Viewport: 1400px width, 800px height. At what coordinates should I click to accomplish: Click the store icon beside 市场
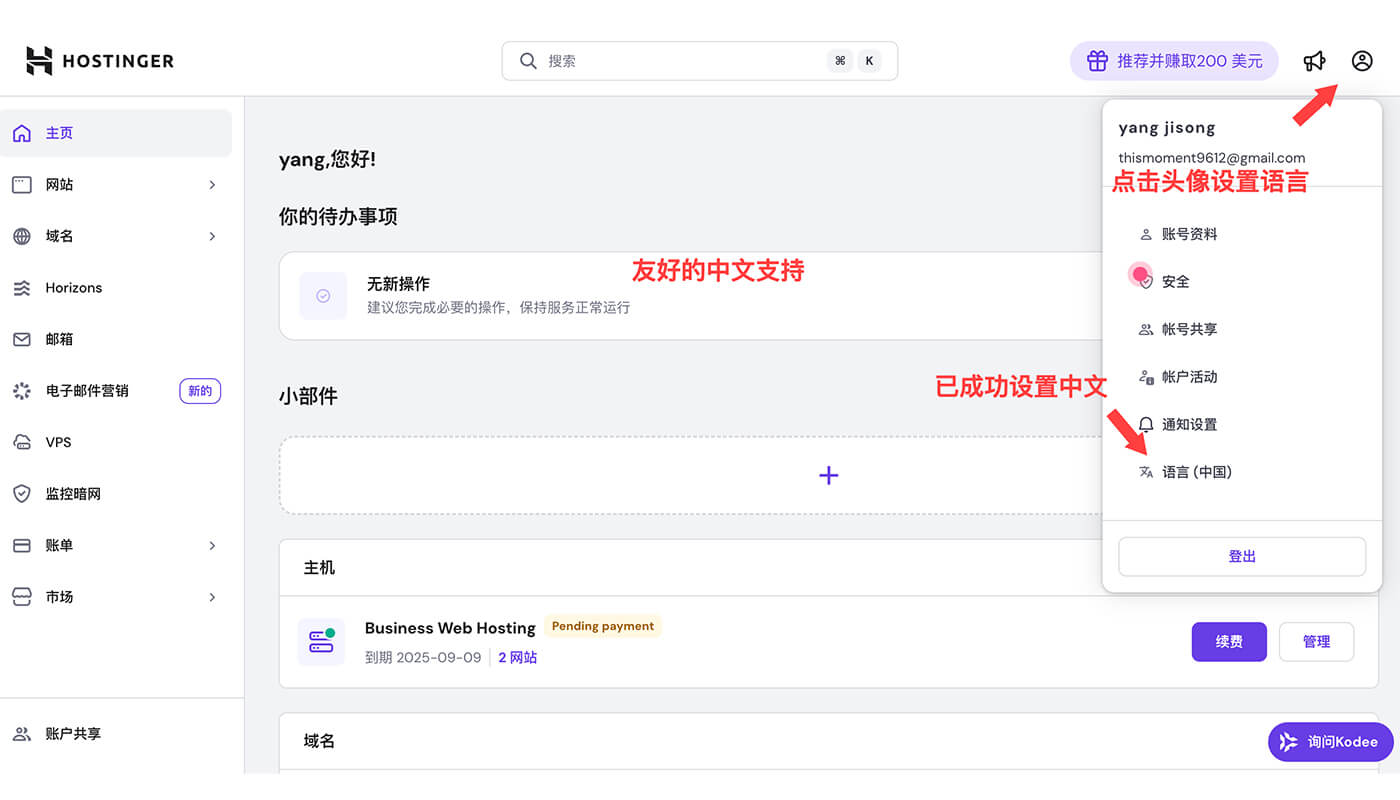(22, 597)
